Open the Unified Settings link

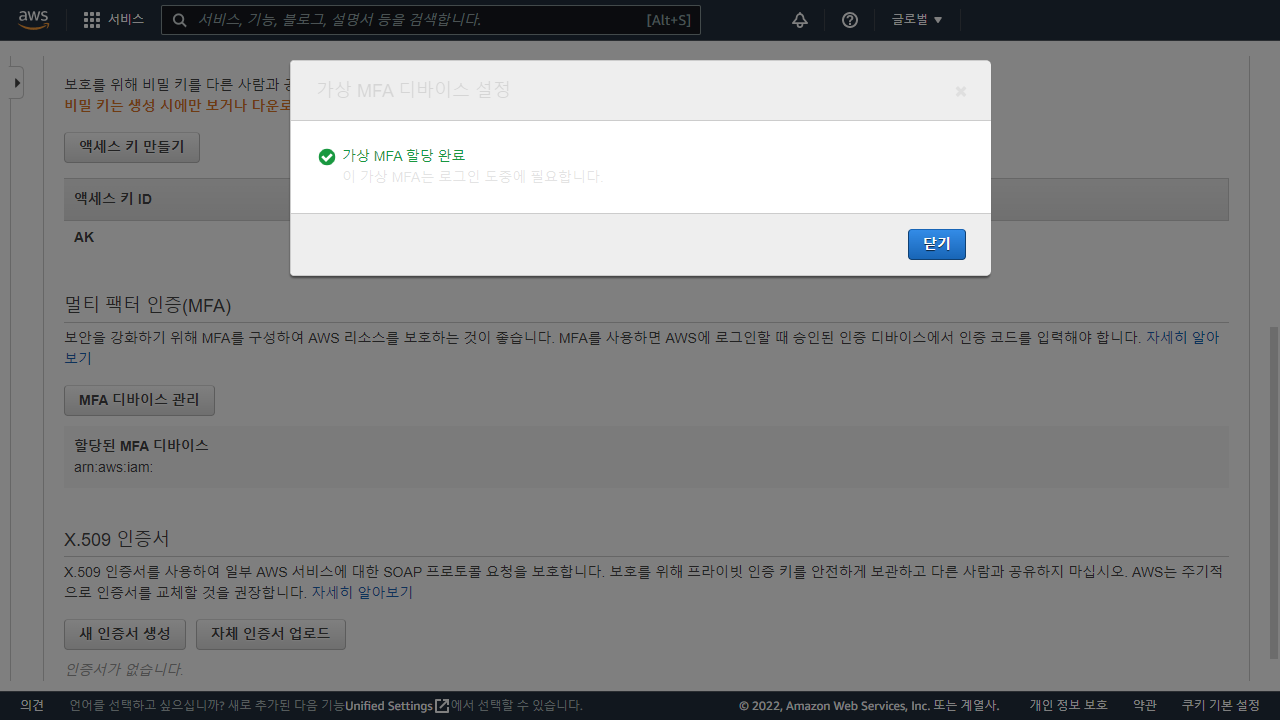[x=389, y=706]
